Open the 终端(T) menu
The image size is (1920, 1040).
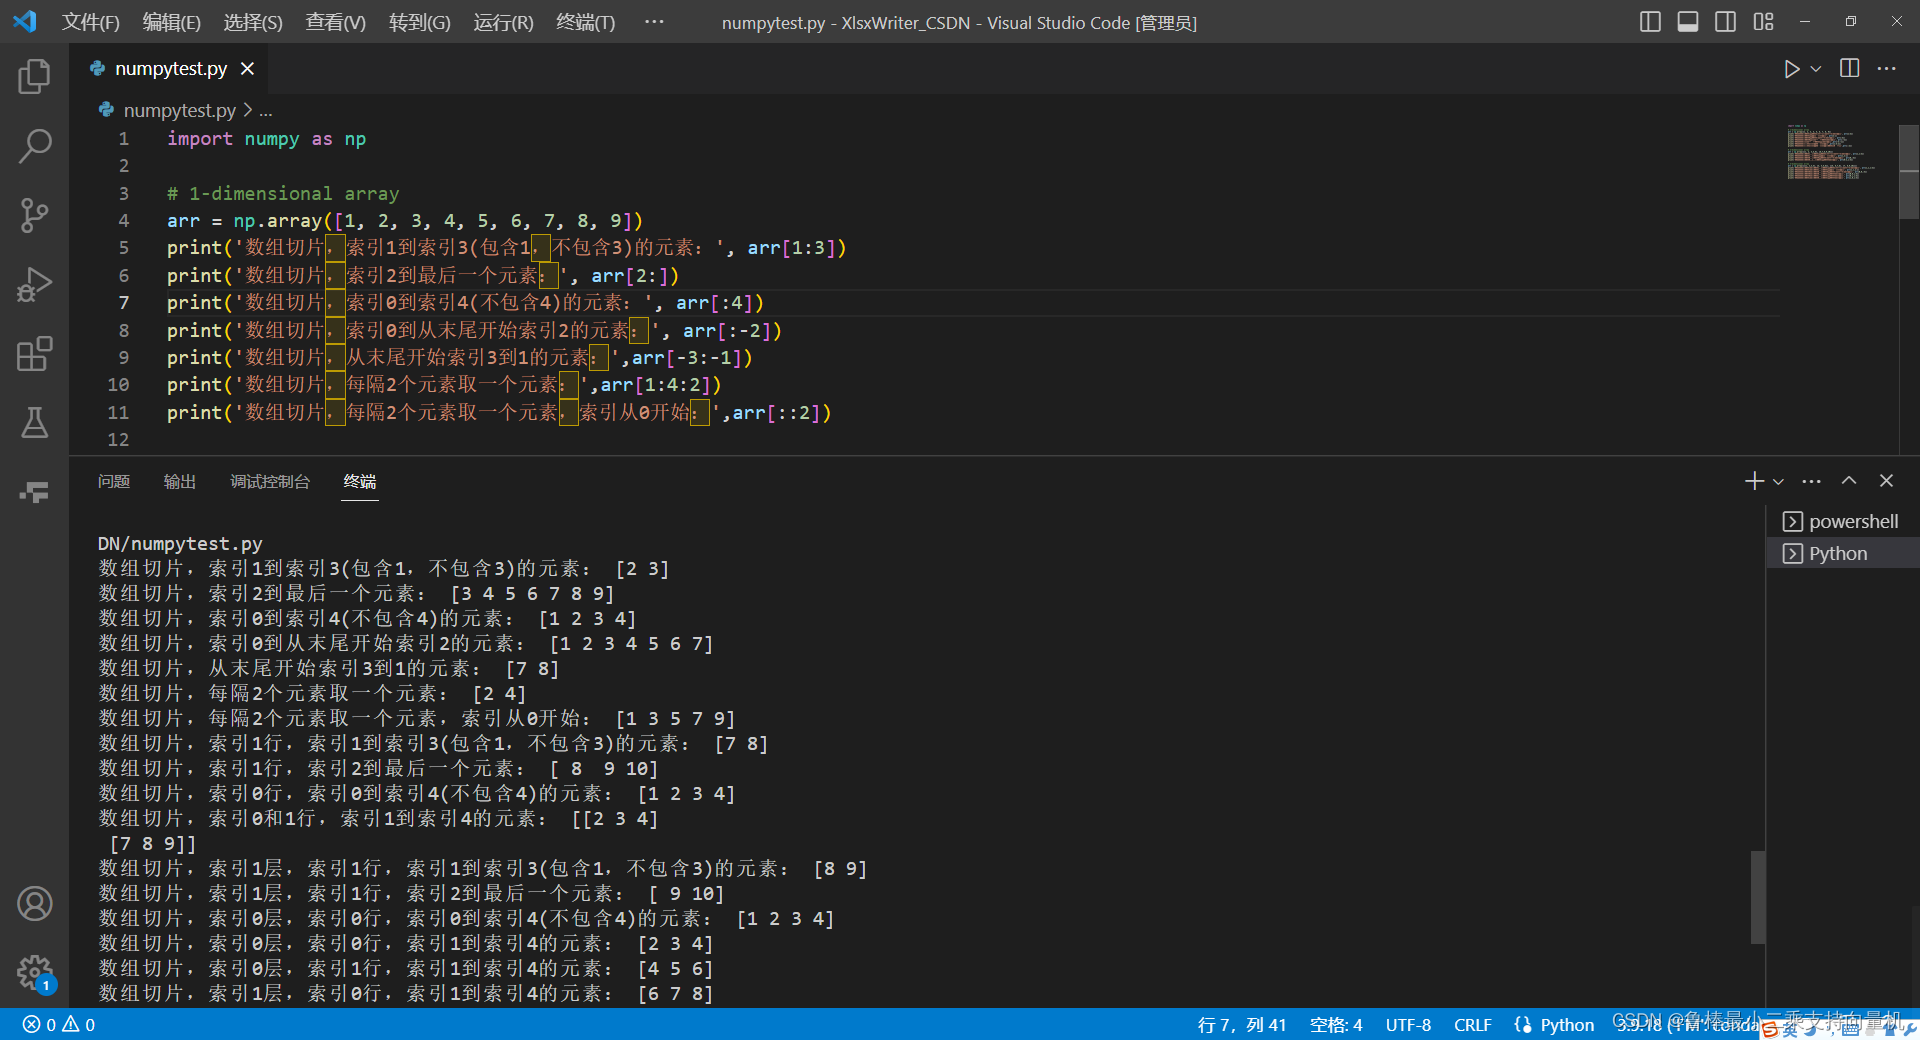point(586,22)
